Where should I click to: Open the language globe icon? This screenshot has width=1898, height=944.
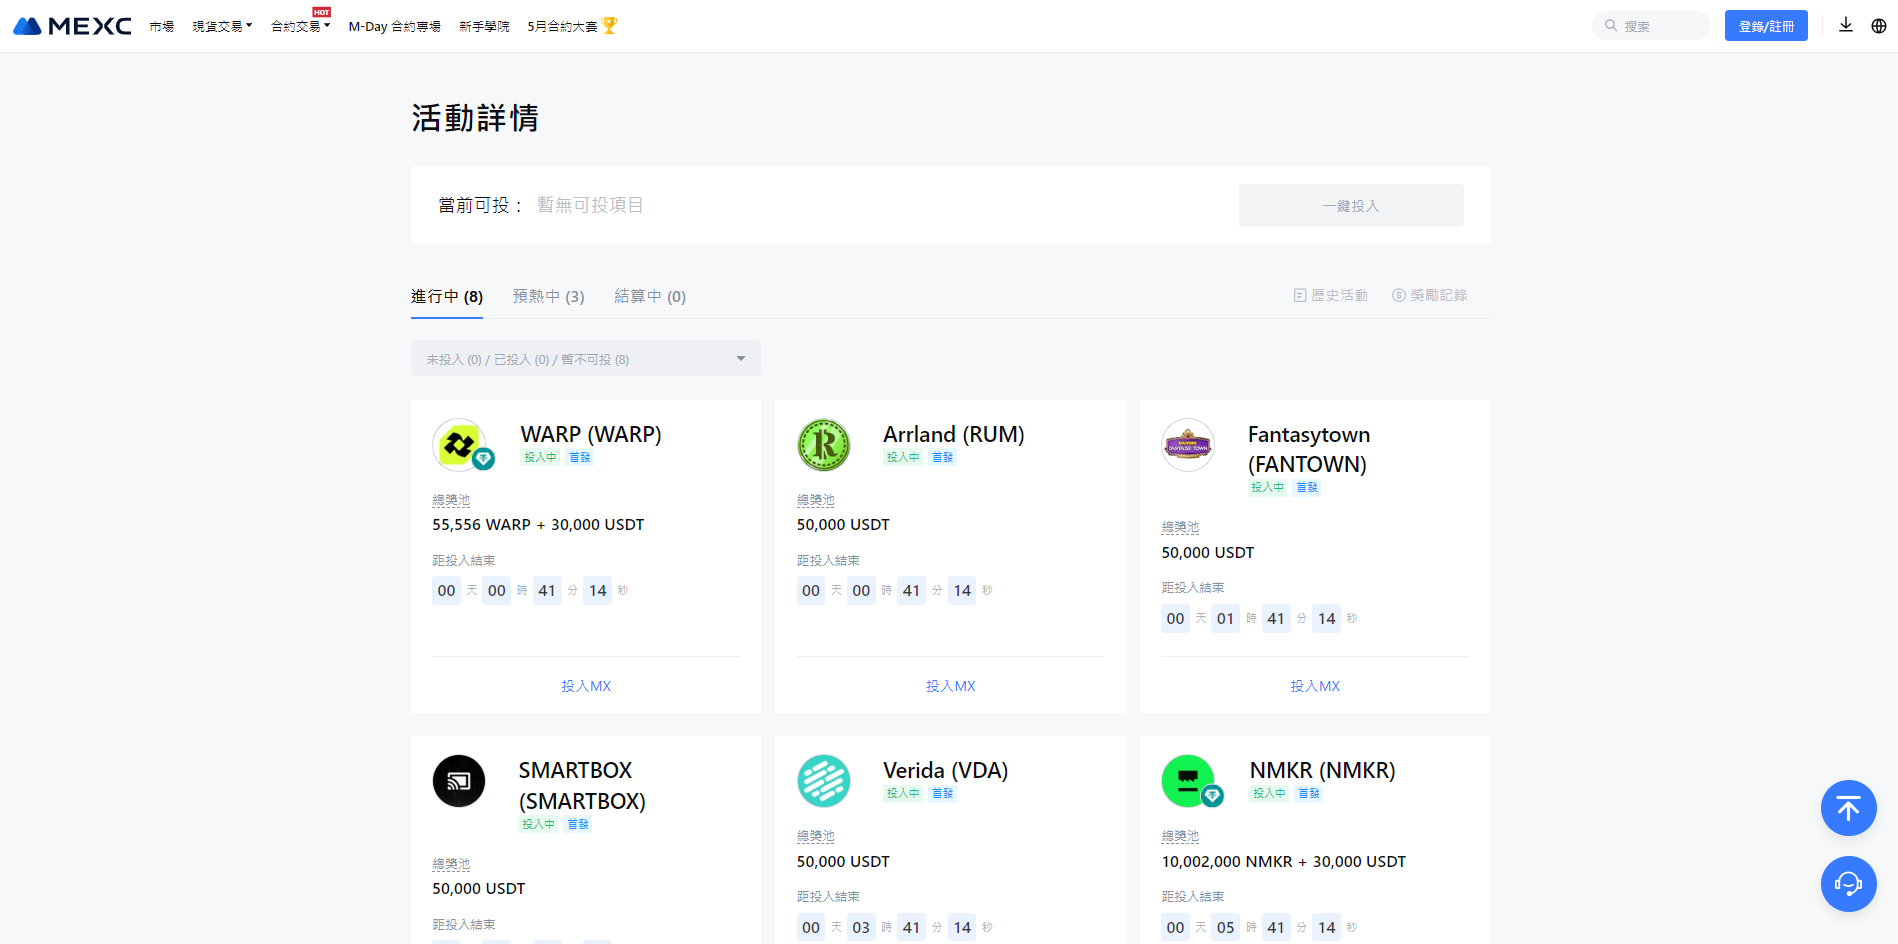click(x=1879, y=26)
